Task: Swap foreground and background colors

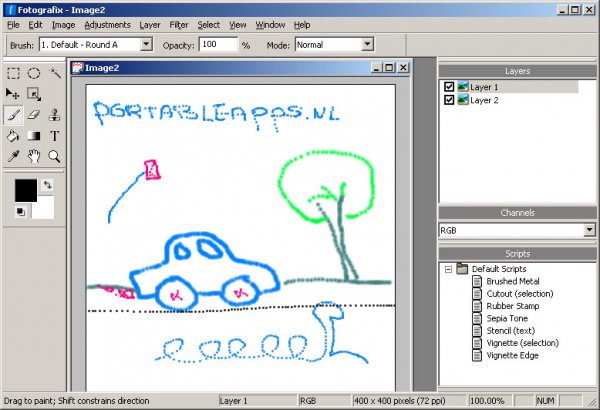Action: pos(47,185)
